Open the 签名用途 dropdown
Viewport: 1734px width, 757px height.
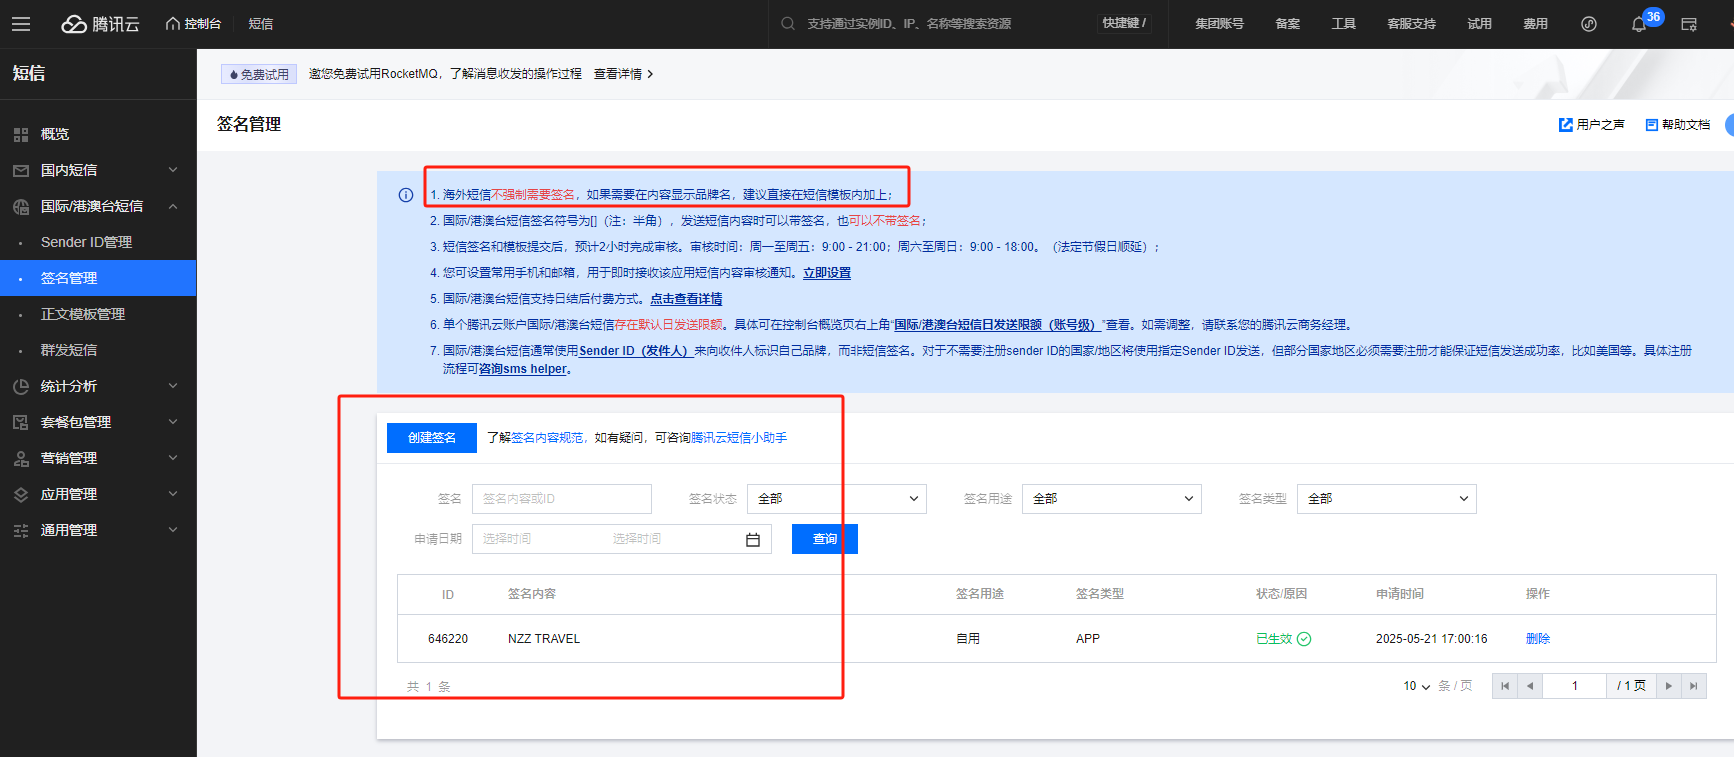(x=1111, y=499)
